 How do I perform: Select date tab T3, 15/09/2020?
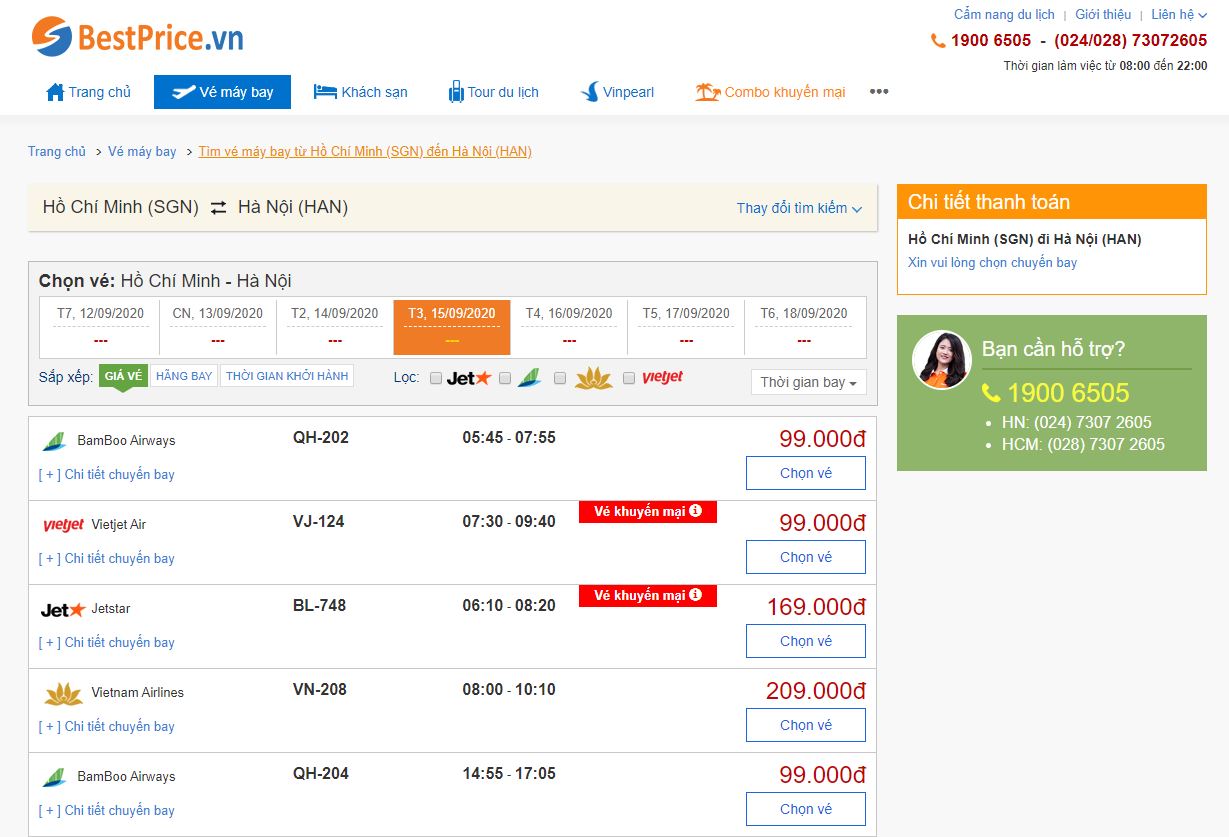[x=452, y=327]
